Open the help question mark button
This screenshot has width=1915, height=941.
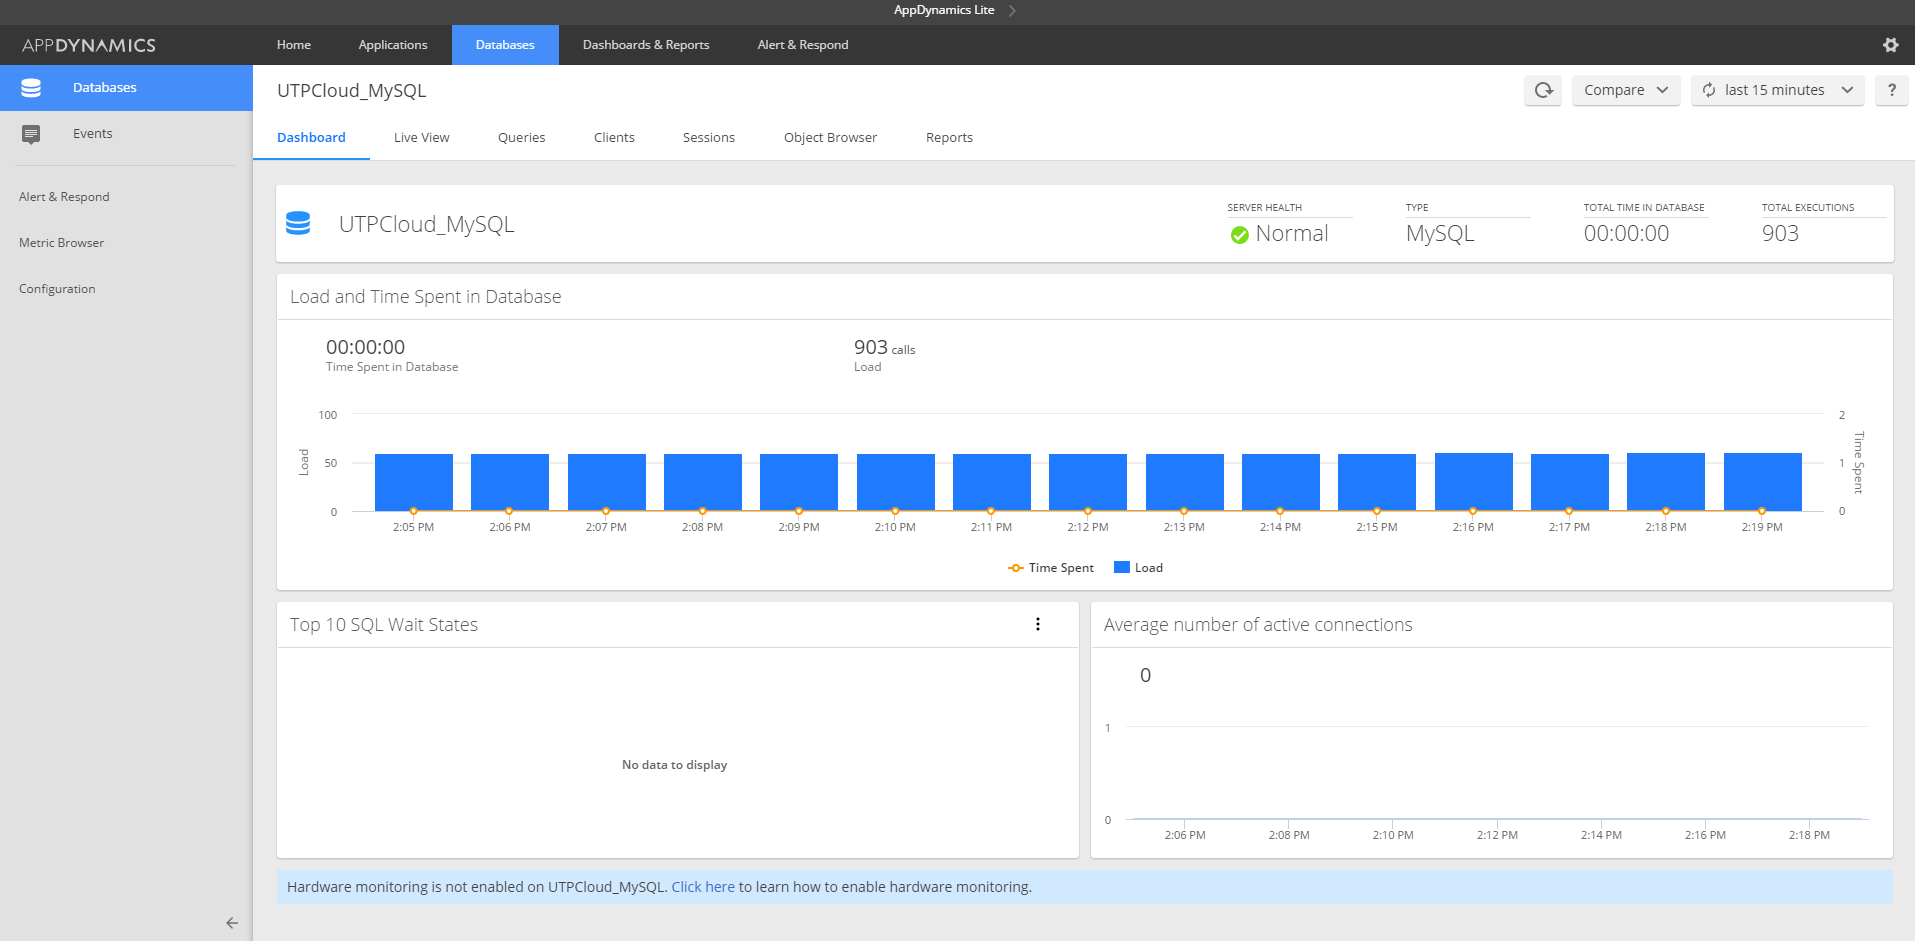tap(1891, 90)
